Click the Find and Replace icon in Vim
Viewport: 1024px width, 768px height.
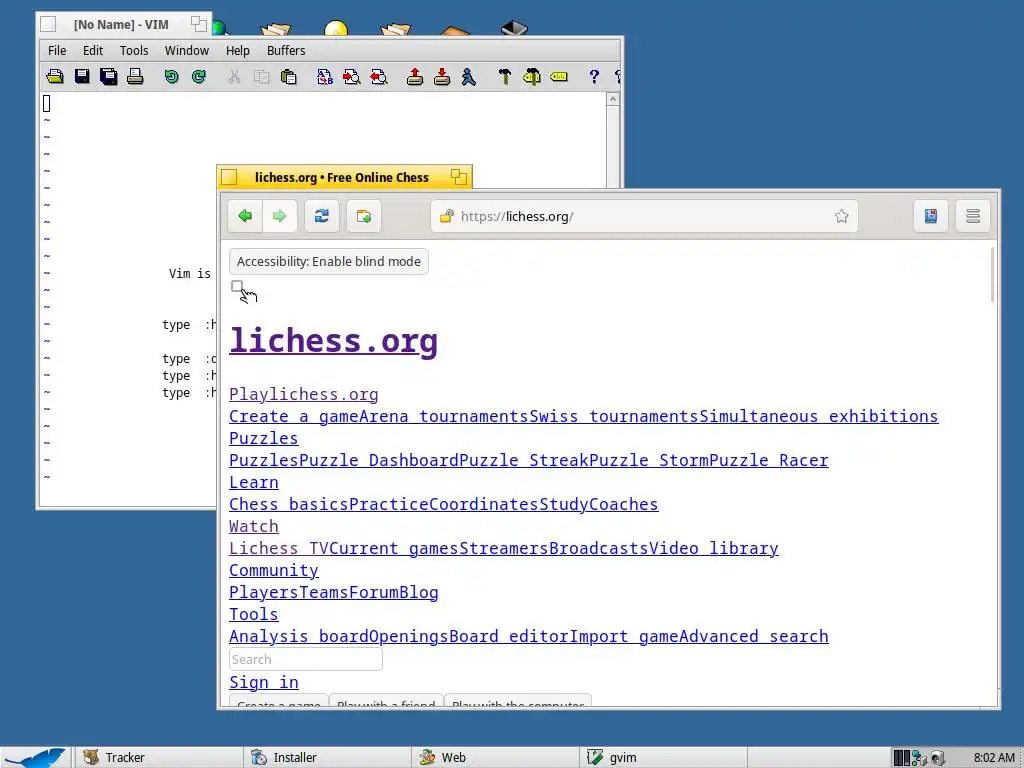click(x=325, y=77)
